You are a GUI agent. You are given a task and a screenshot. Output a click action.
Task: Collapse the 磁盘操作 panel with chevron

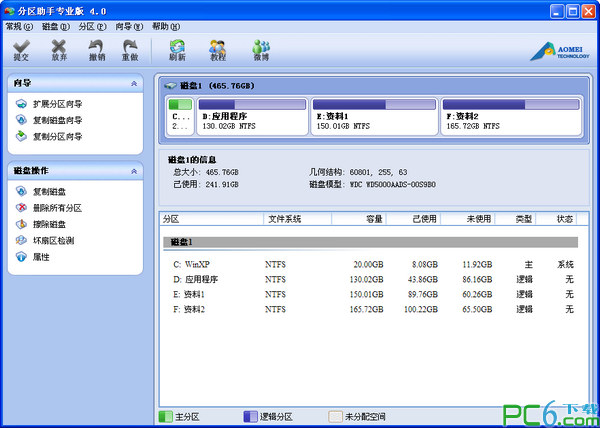pyautogui.click(x=134, y=171)
